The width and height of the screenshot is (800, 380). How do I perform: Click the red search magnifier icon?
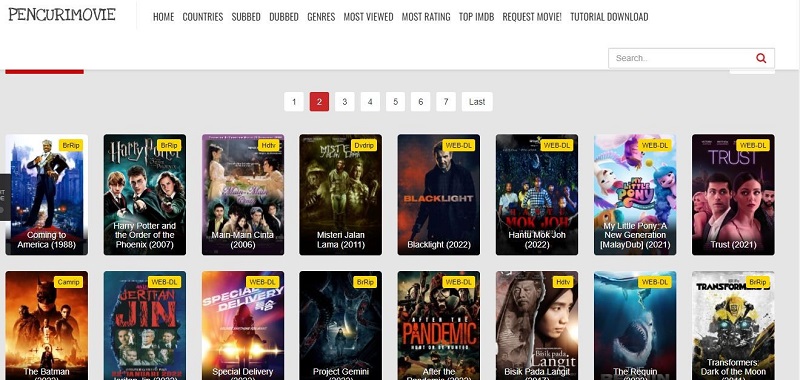761,58
